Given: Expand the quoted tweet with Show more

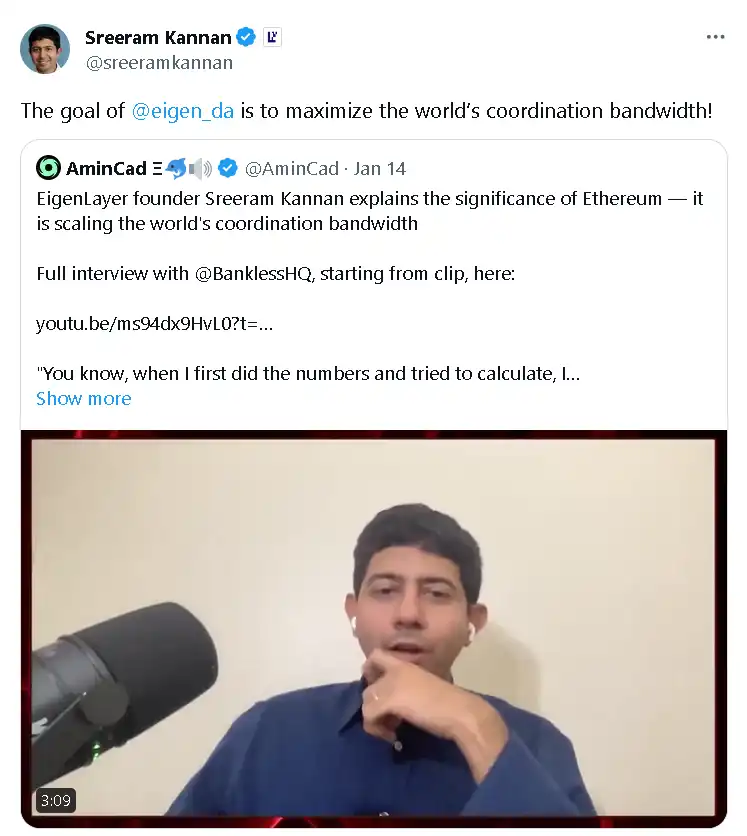Looking at the screenshot, I should (84, 399).
